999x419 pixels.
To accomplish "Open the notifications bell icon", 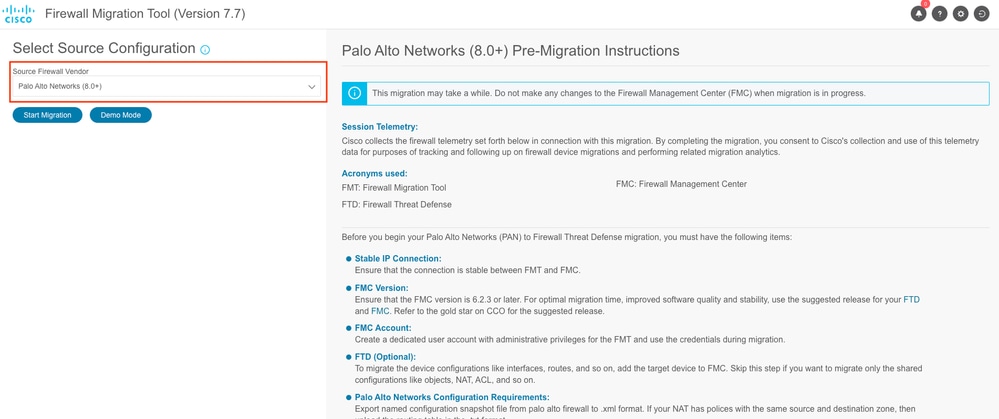I will pos(918,14).
